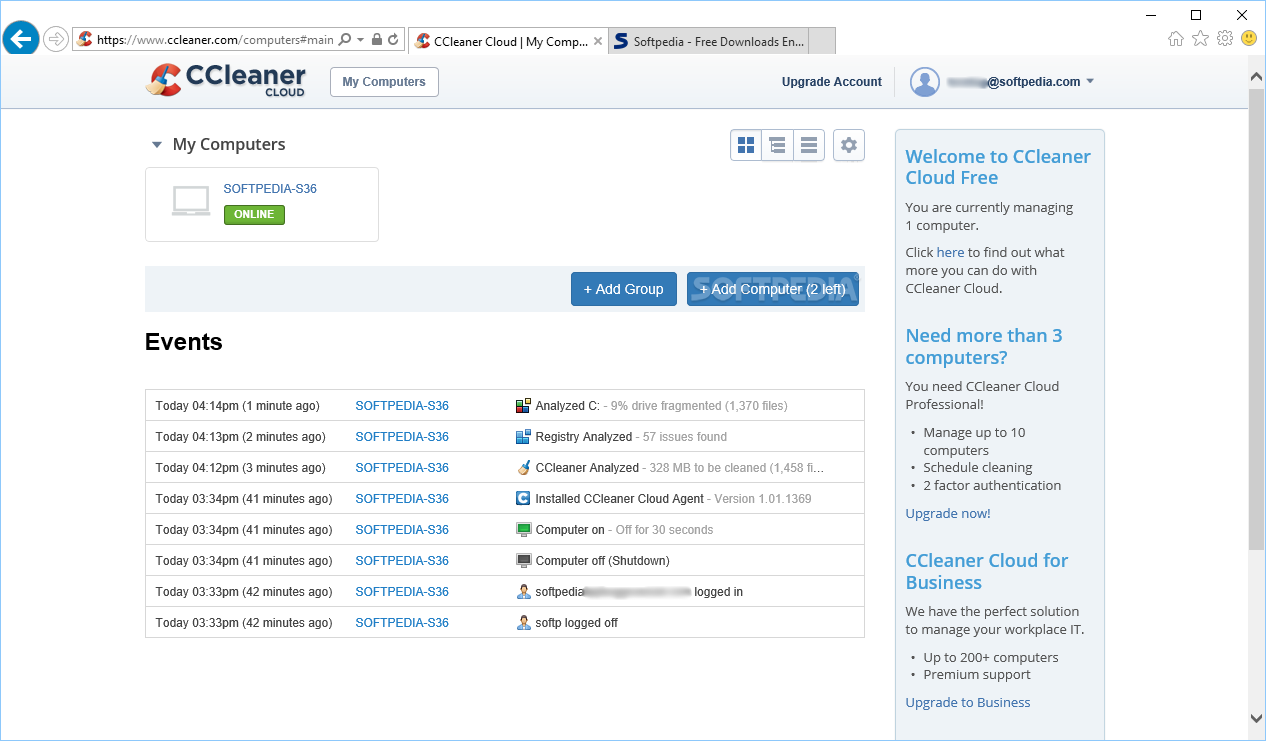Click 'Today 04:14pm (1 minute ago)' text
The width and height of the screenshot is (1266, 741).
click(238, 406)
